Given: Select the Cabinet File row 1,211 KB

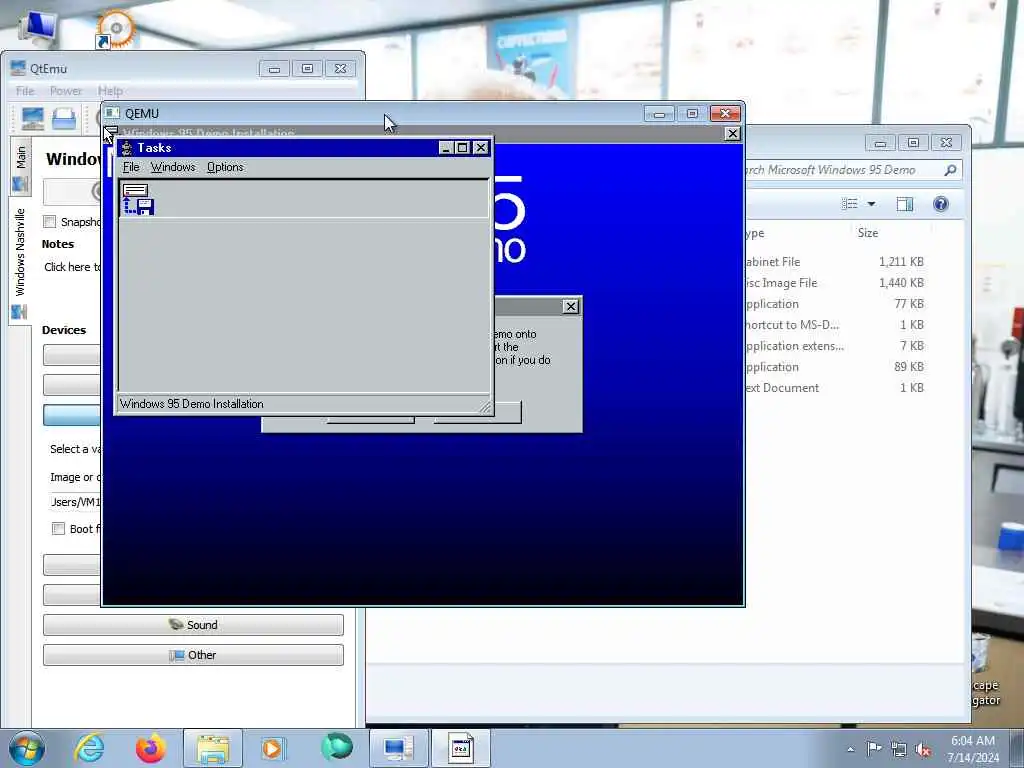Looking at the screenshot, I should click(x=835, y=262).
